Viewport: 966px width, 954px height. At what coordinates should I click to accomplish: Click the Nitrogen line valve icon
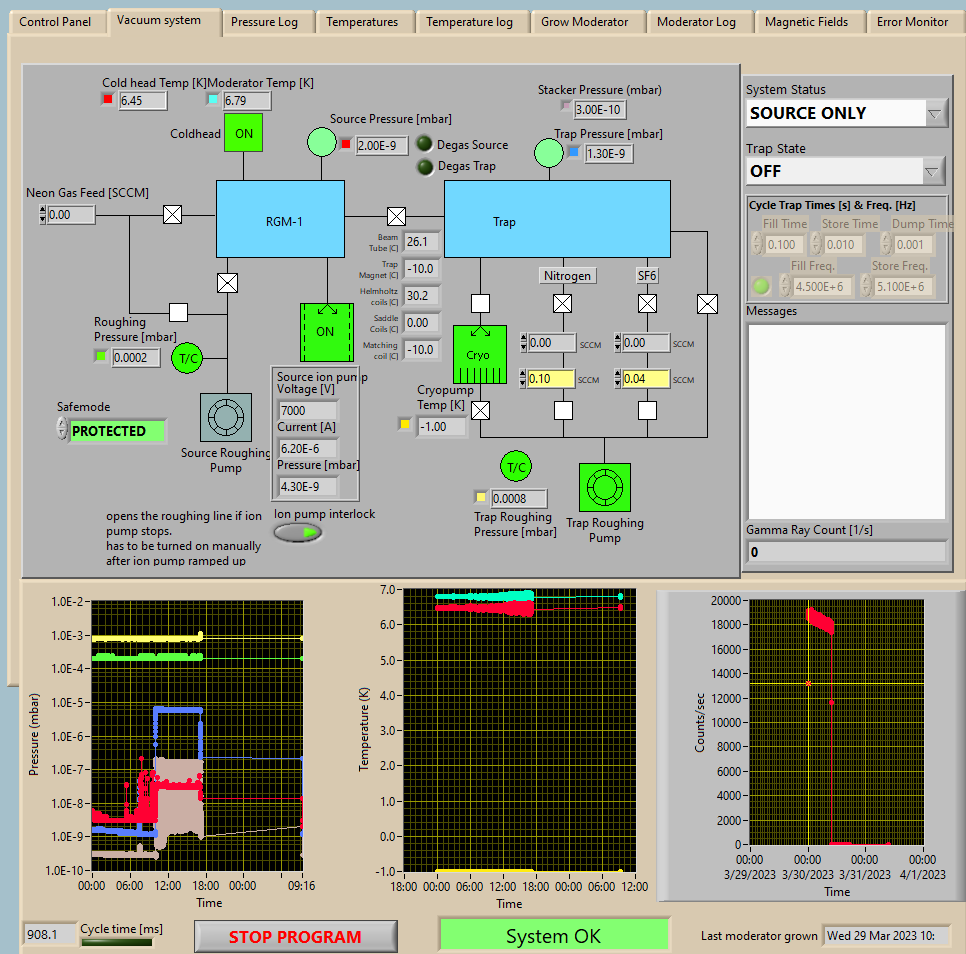click(x=563, y=303)
